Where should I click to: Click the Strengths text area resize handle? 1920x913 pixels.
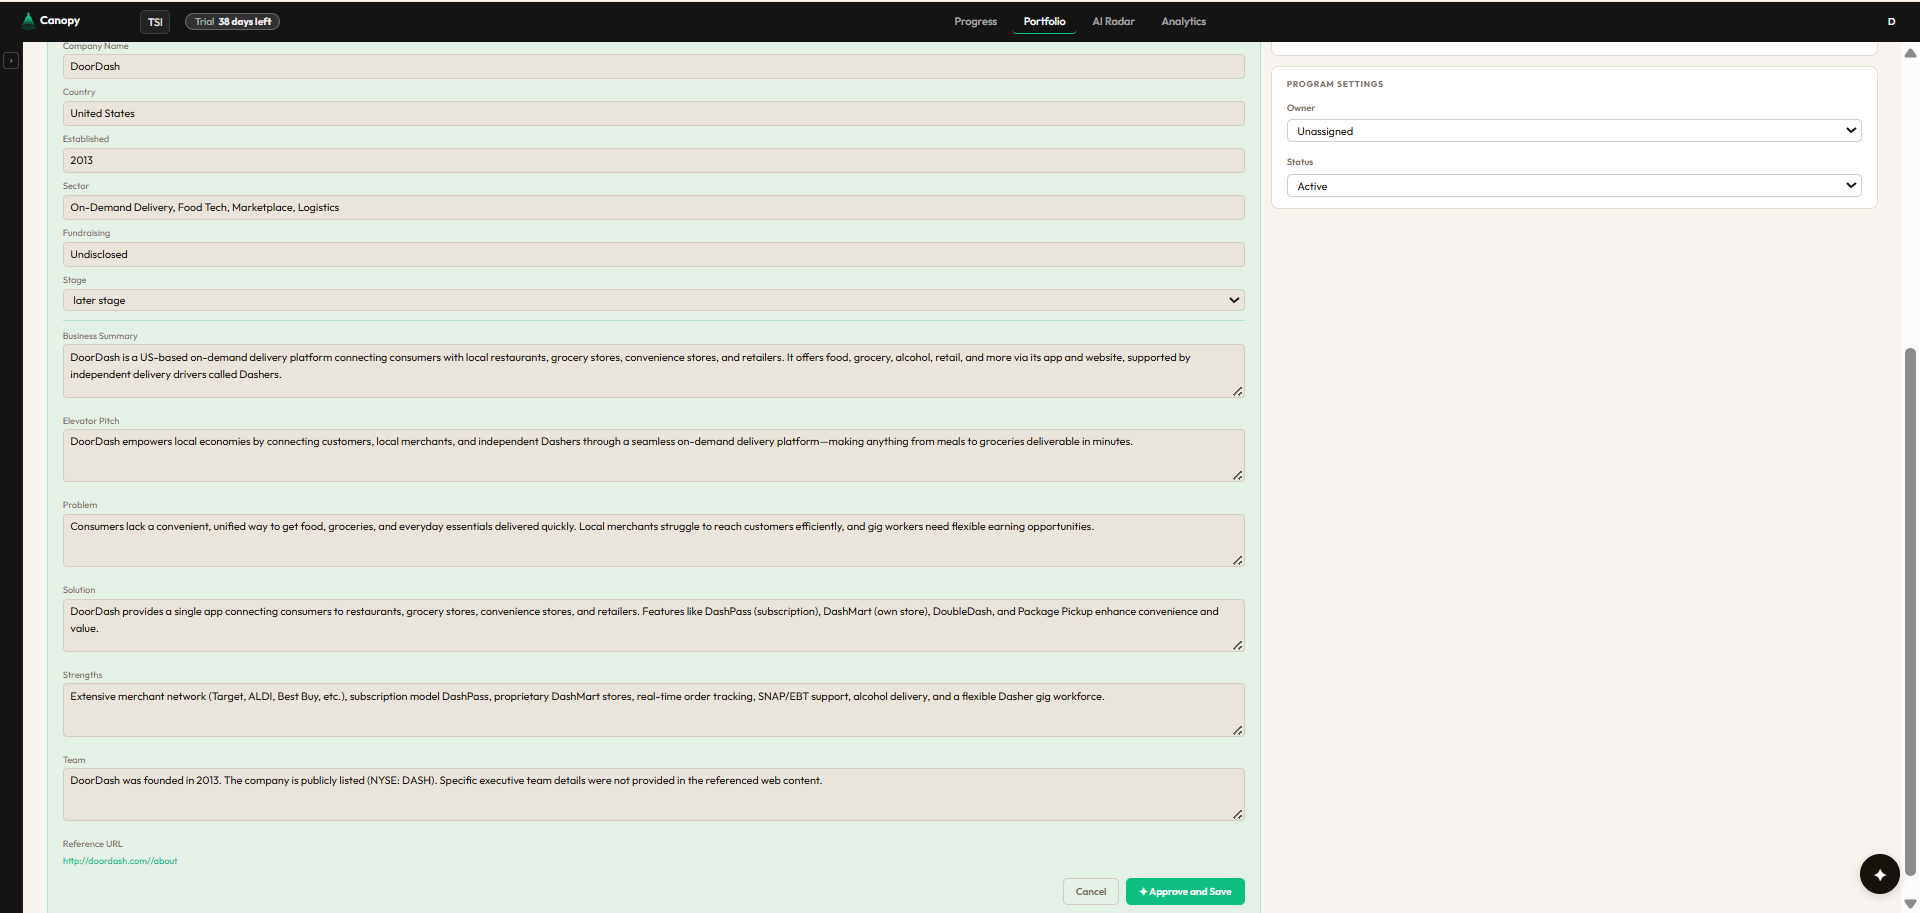tap(1237, 730)
